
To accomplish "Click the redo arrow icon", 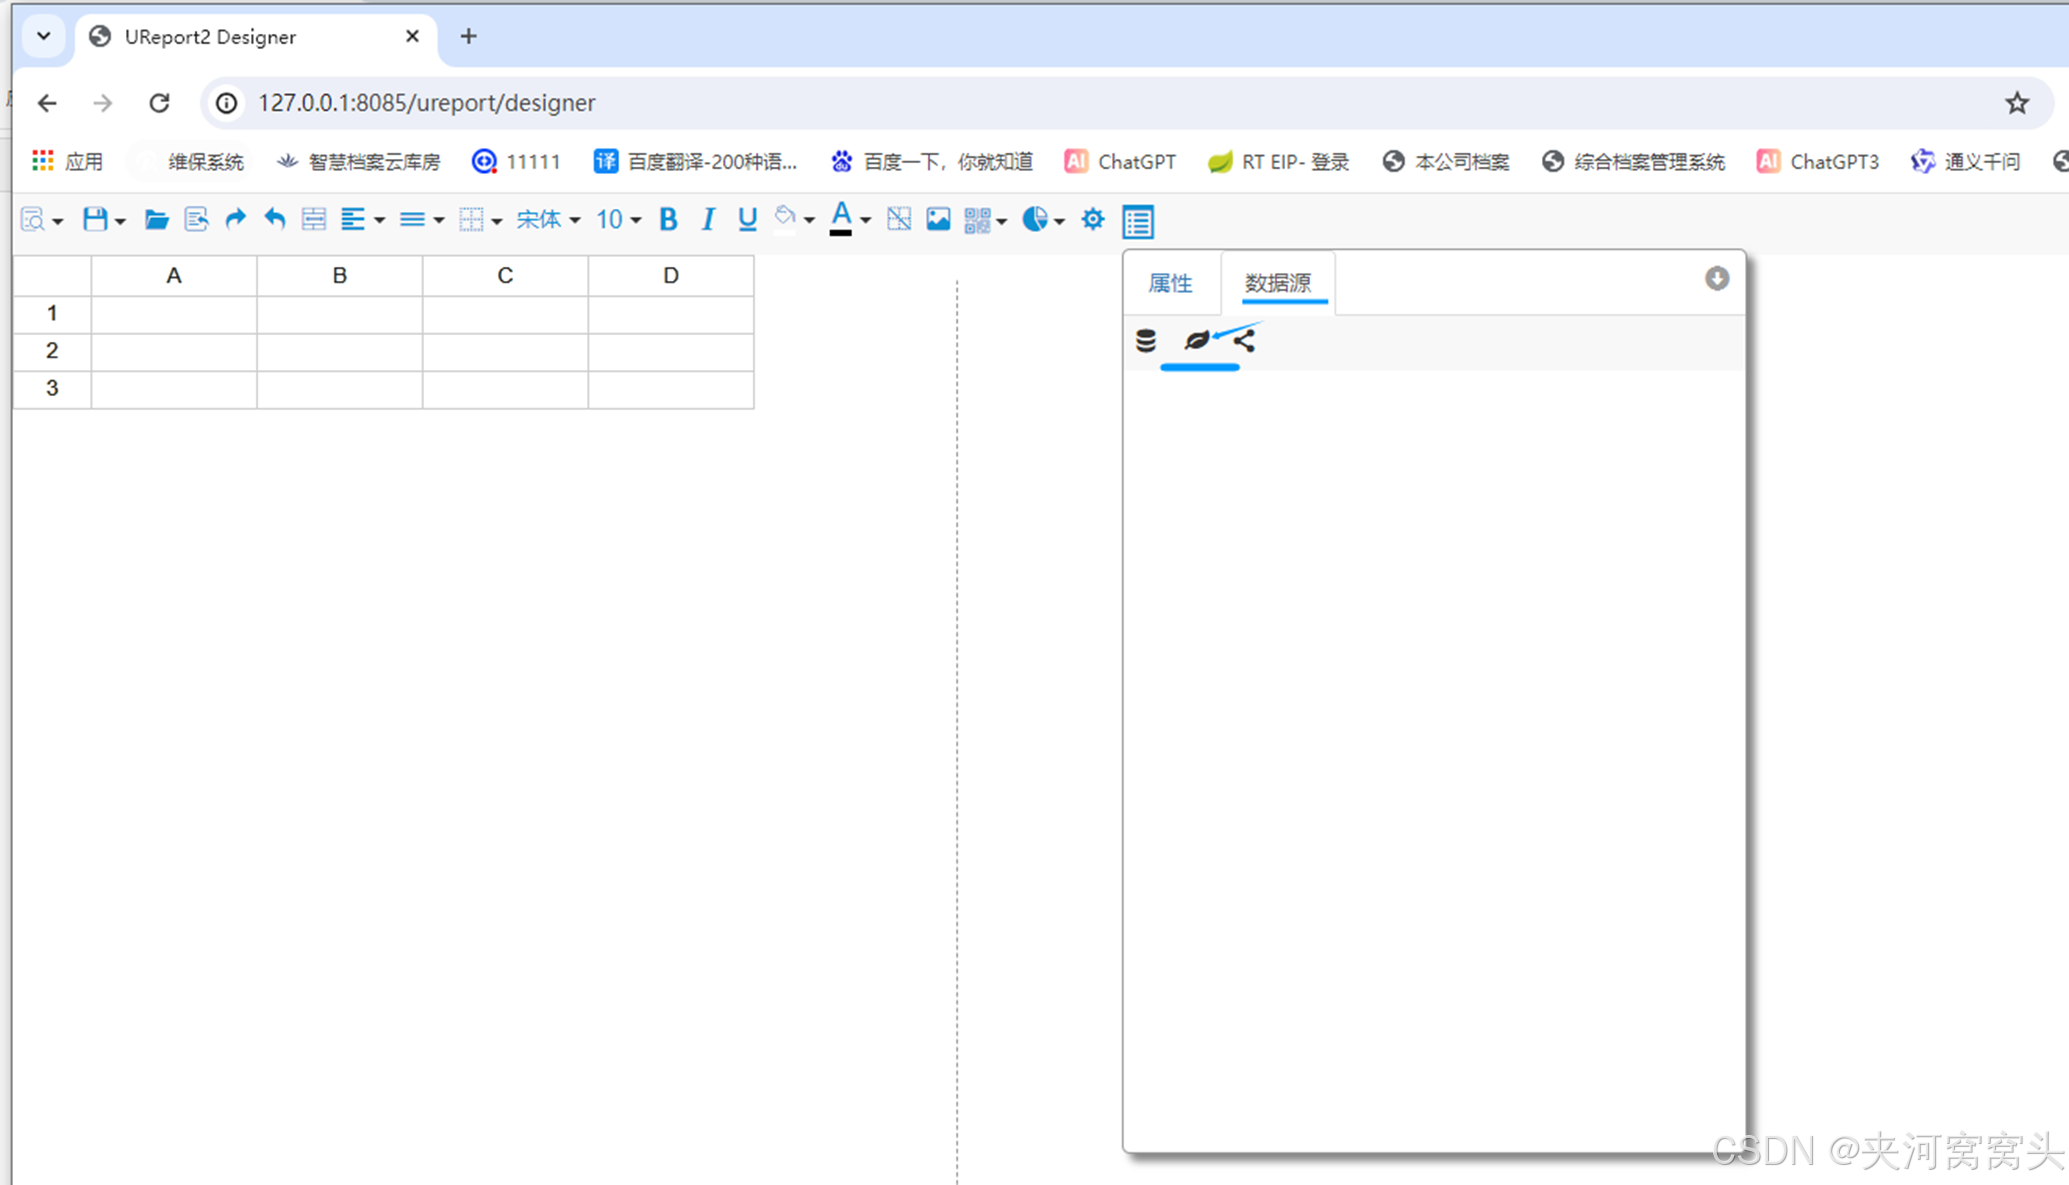I will pyautogui.click(x=235, y=219).
